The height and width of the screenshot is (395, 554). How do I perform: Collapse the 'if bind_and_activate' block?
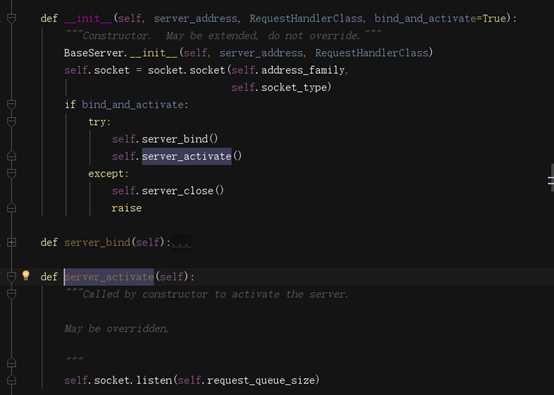11,104
